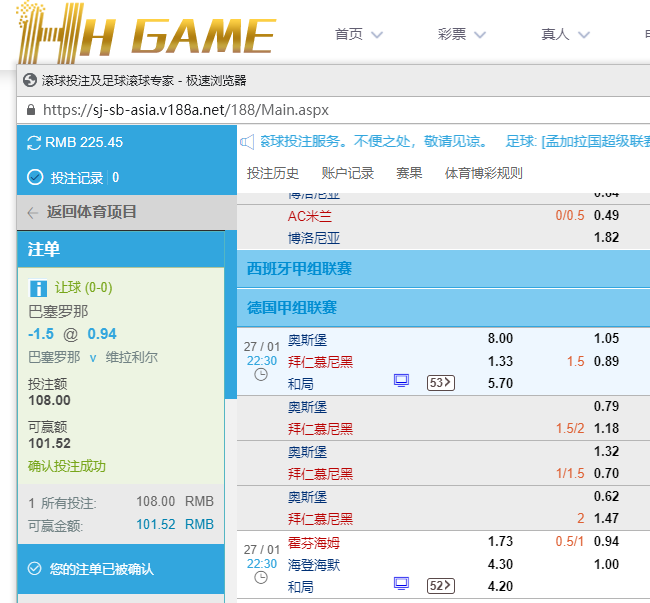Click the 可赢金额 101.52 RMB value

175,524
